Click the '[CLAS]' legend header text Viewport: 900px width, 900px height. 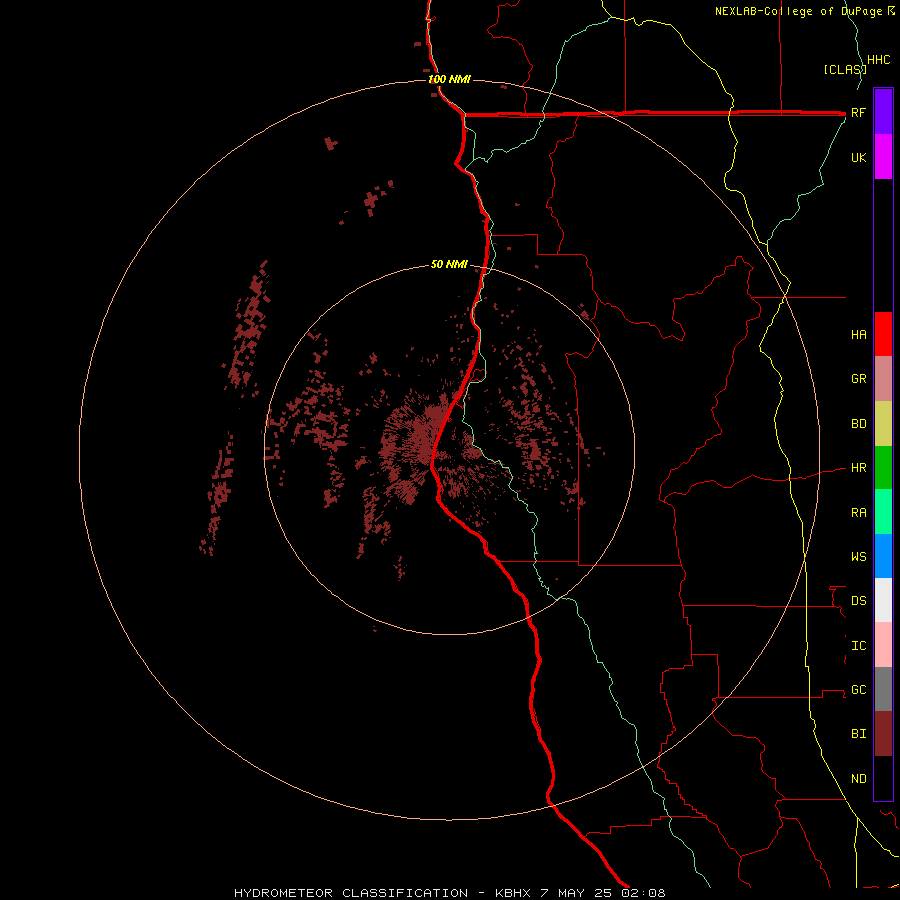(x=844, y=70)
